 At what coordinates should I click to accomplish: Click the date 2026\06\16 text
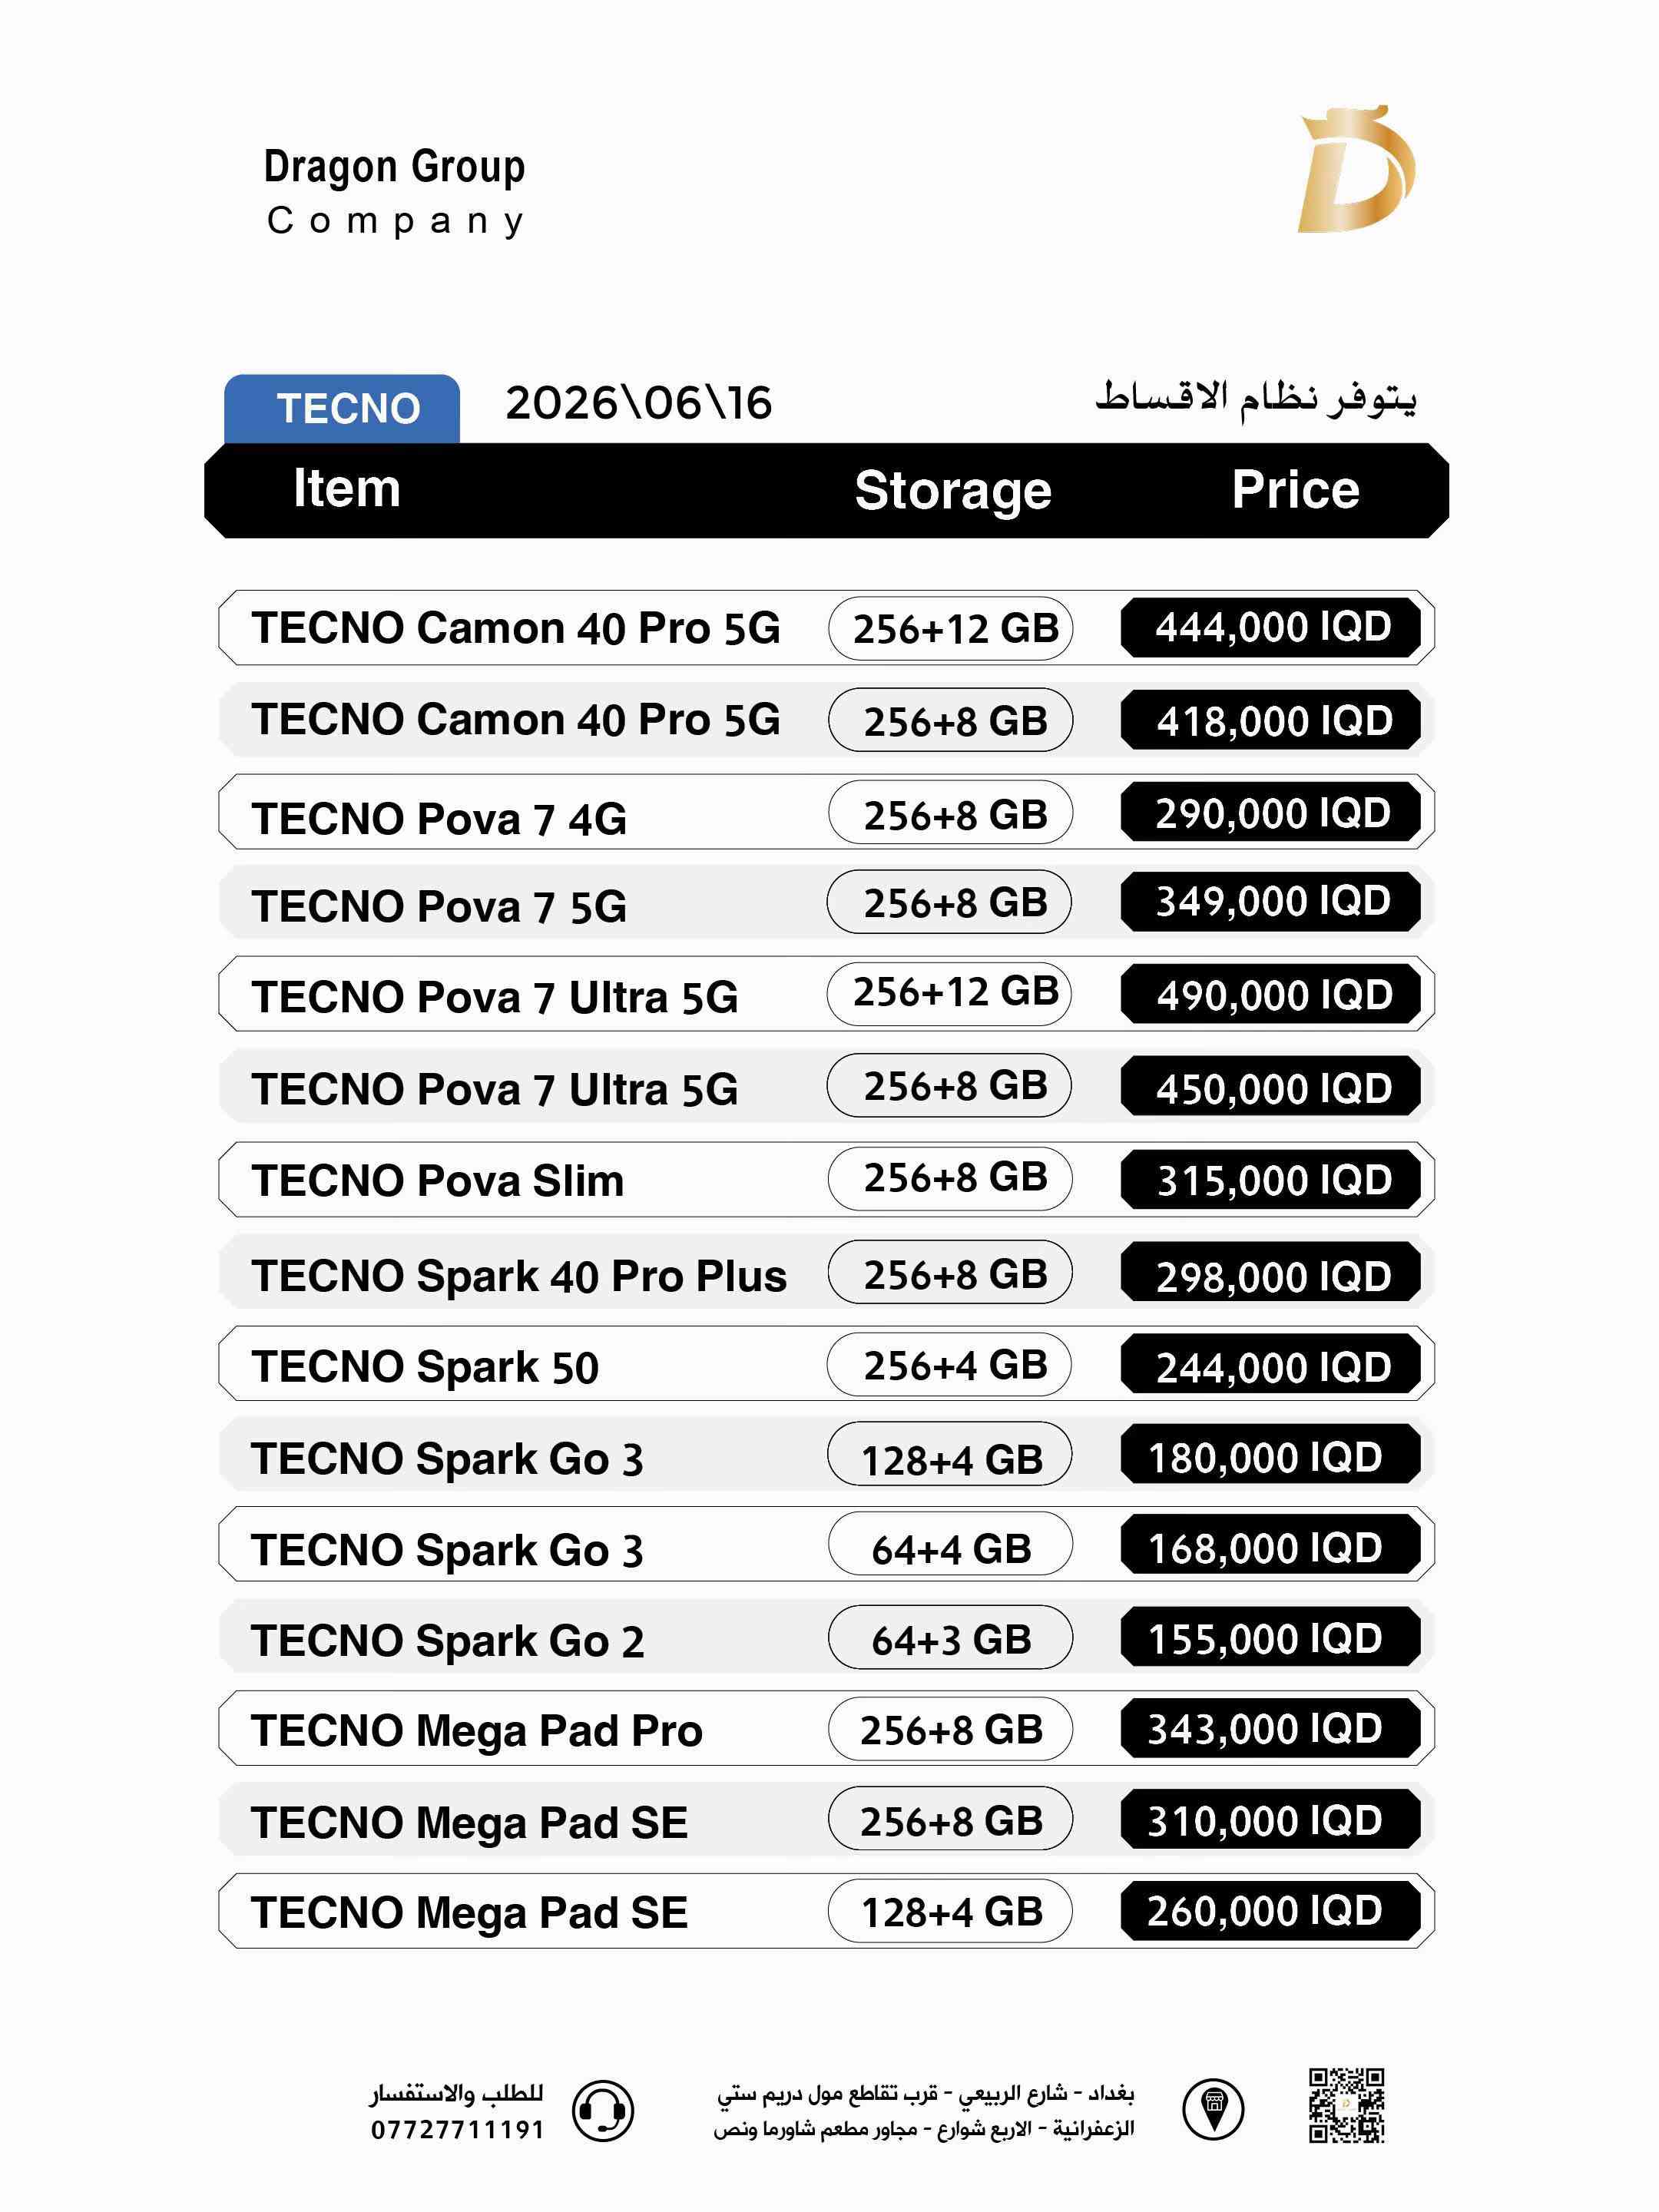click(x=639, y=404)
